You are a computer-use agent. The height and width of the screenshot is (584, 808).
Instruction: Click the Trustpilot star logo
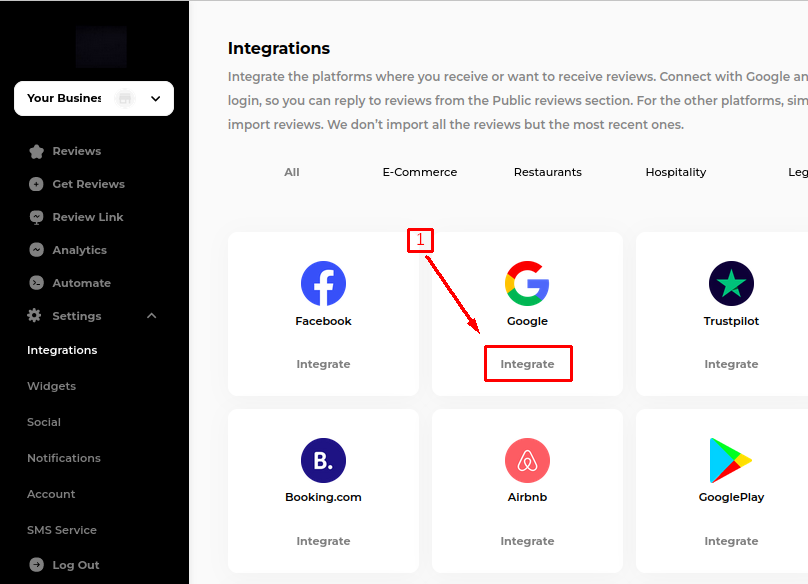[x=731, y=285]
